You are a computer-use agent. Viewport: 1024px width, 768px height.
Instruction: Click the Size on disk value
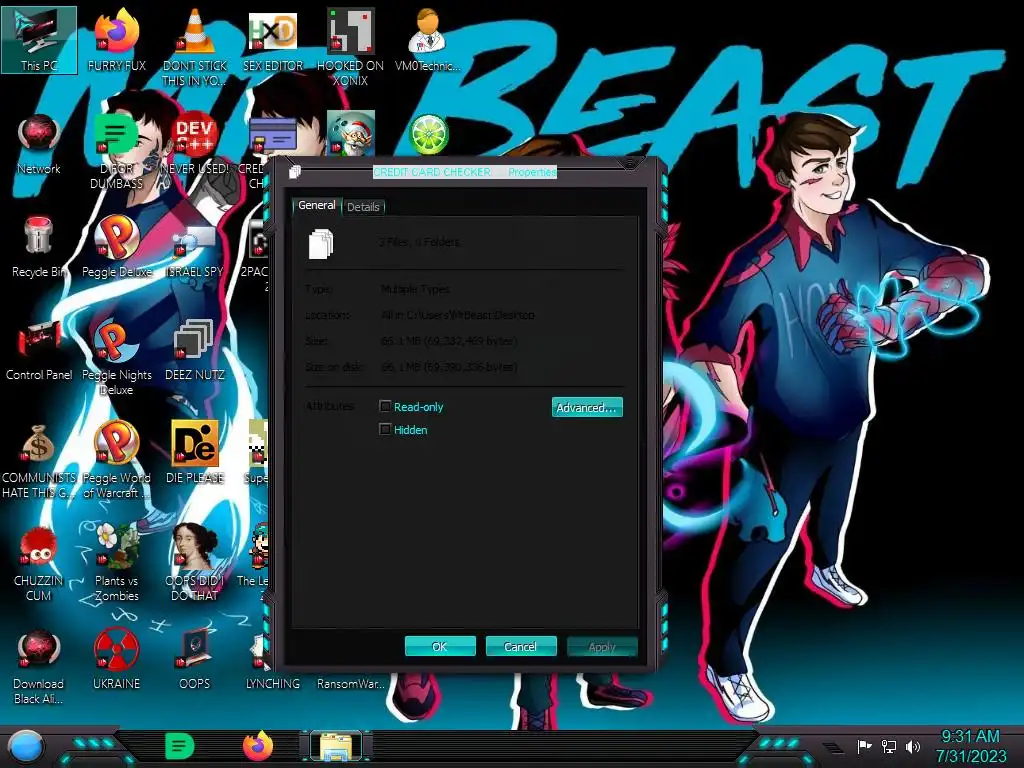point(449,367)
